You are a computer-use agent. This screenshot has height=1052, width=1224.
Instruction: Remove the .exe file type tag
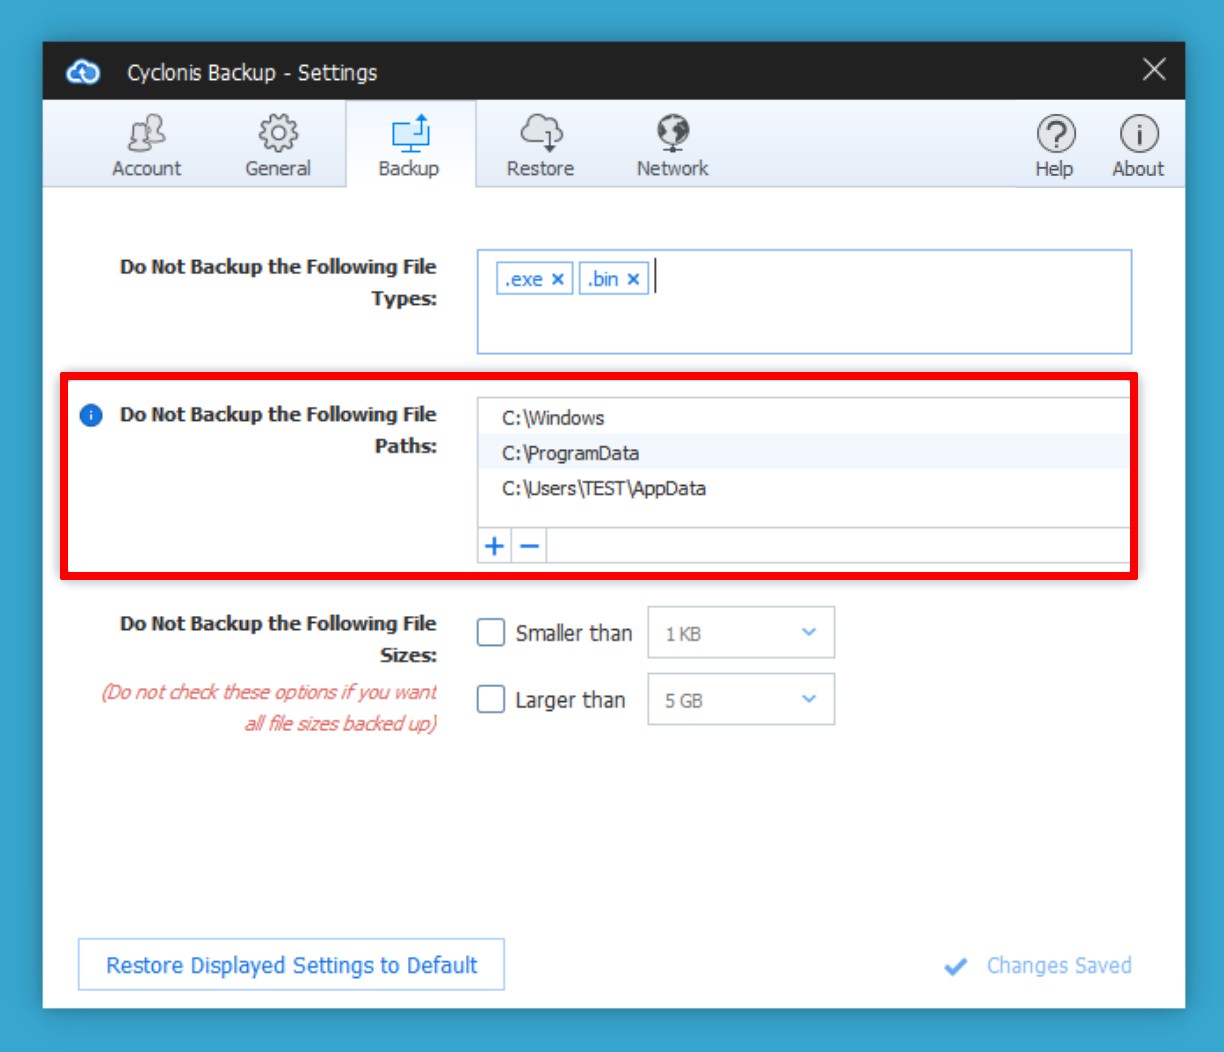tap(558, 280)
